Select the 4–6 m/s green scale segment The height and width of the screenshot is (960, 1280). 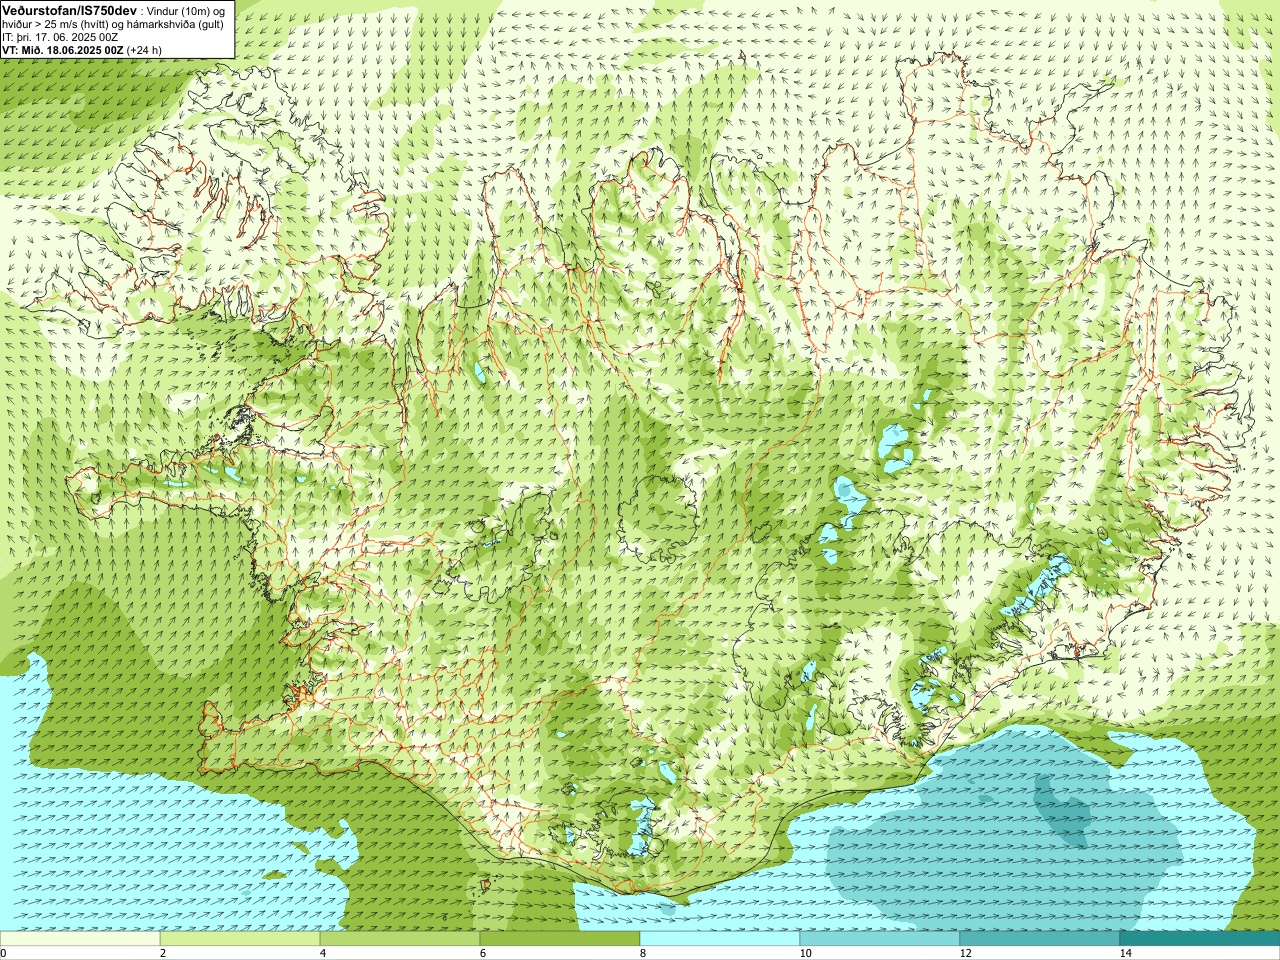(400, 939)
